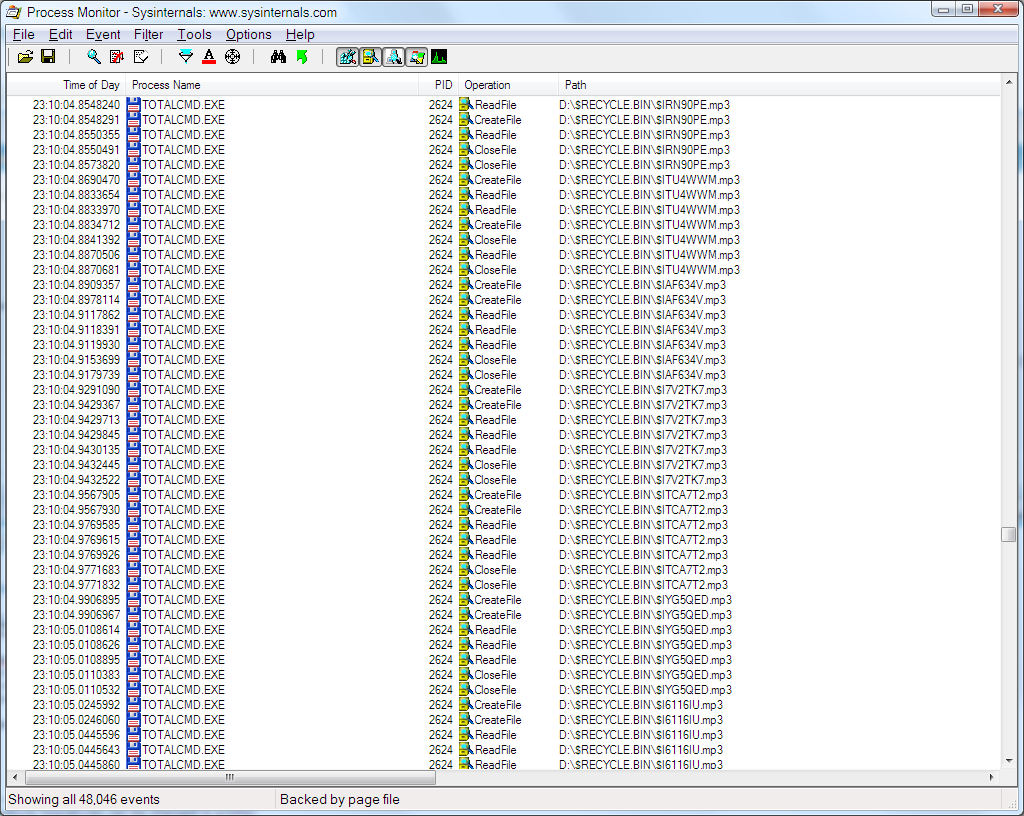Open the Options menu
This screenshot has height=816, width=1024.
(x=249, y=35)
